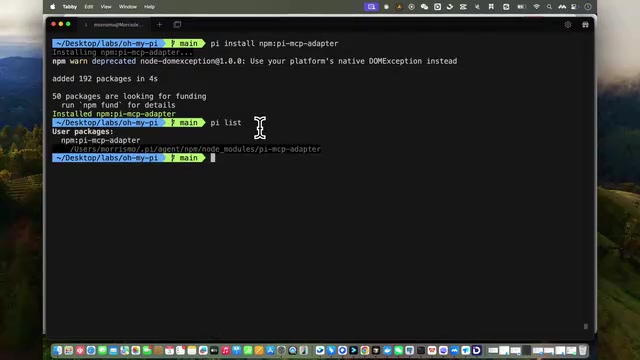This screenshot has height=360, width=640.
Task: Launch Safari from the Dock
Action: coord(91,350)
